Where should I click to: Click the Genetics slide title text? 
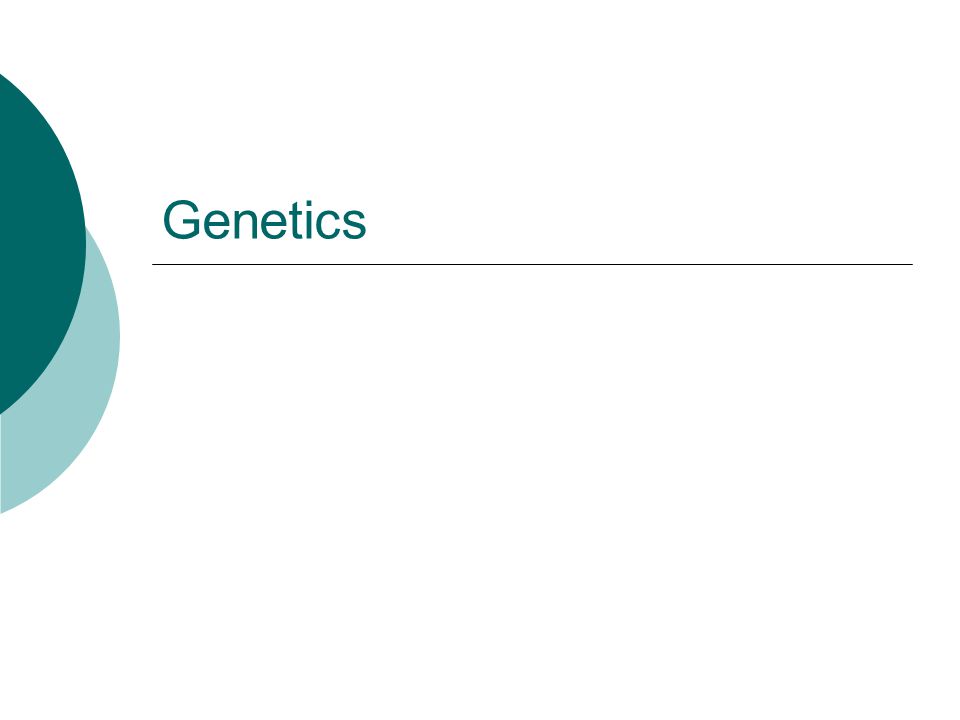pyautogui.click(x=264, y=220)
